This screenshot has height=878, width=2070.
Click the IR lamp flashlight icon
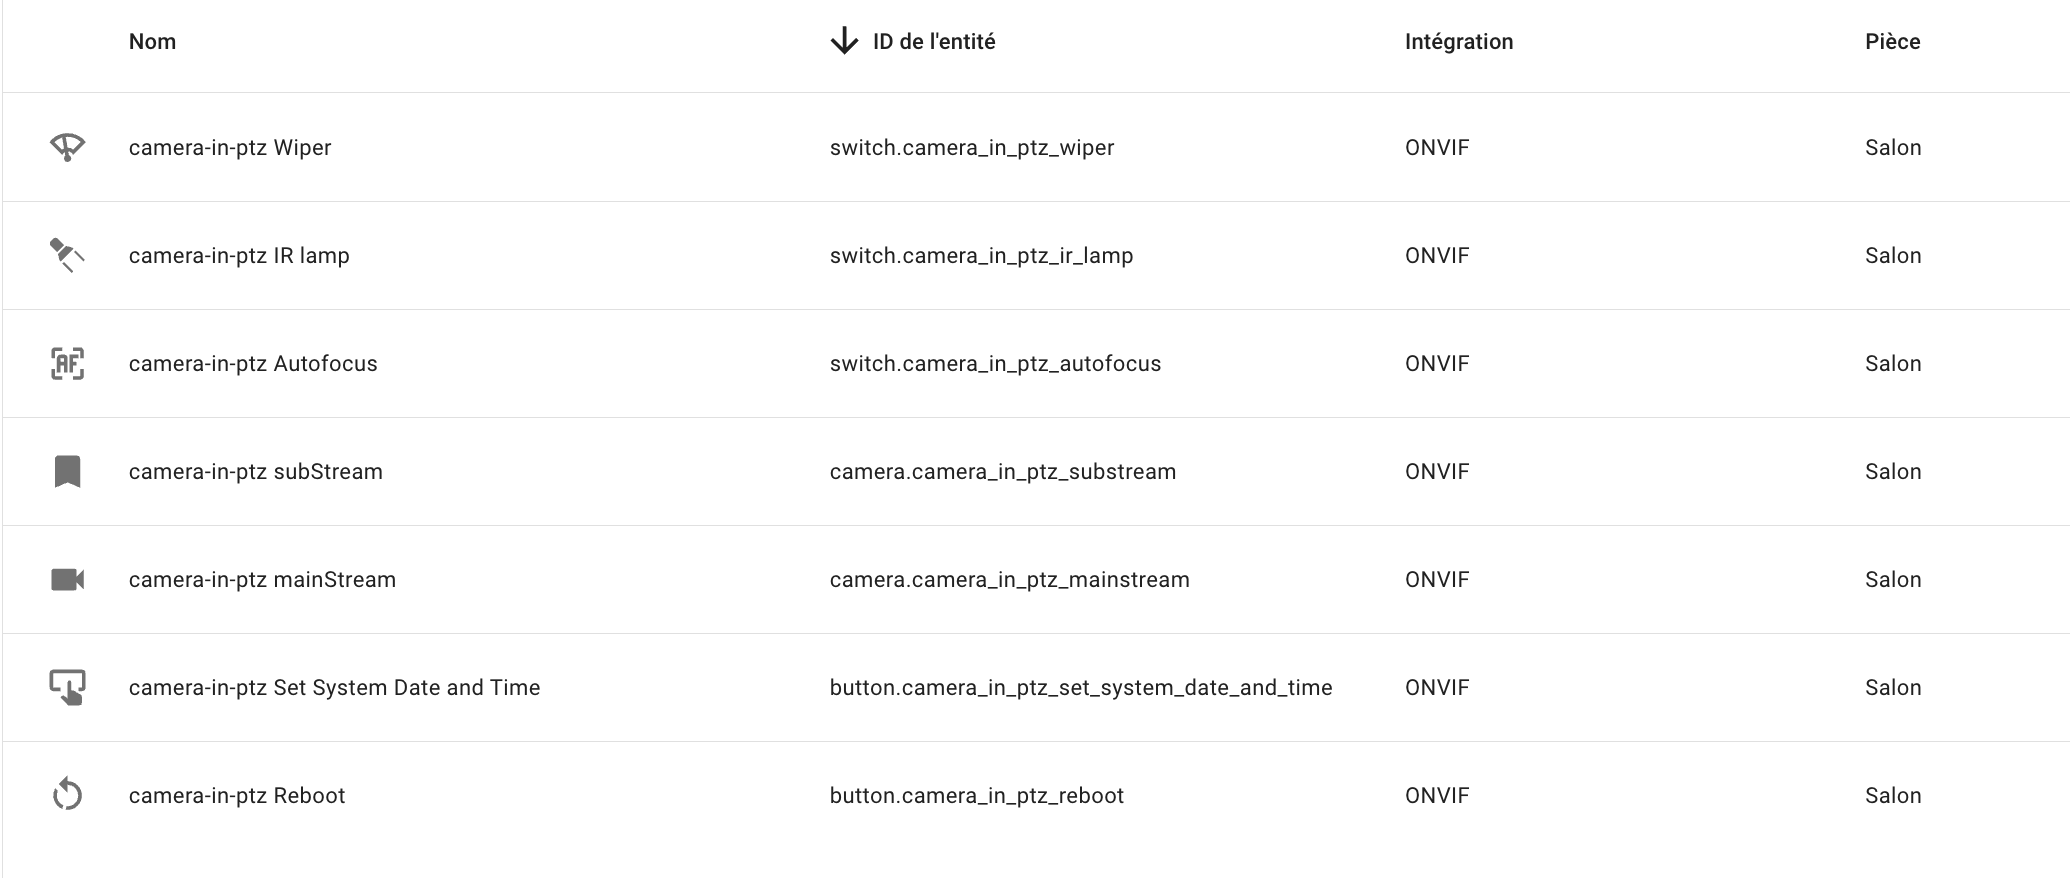coord(67,255)
